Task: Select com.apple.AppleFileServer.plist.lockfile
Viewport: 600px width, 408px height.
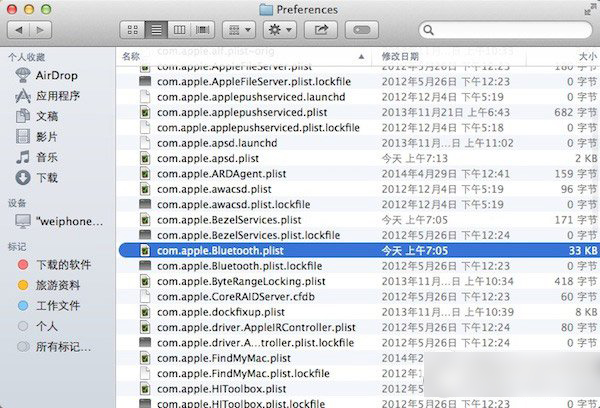Action: click(358, 82)
